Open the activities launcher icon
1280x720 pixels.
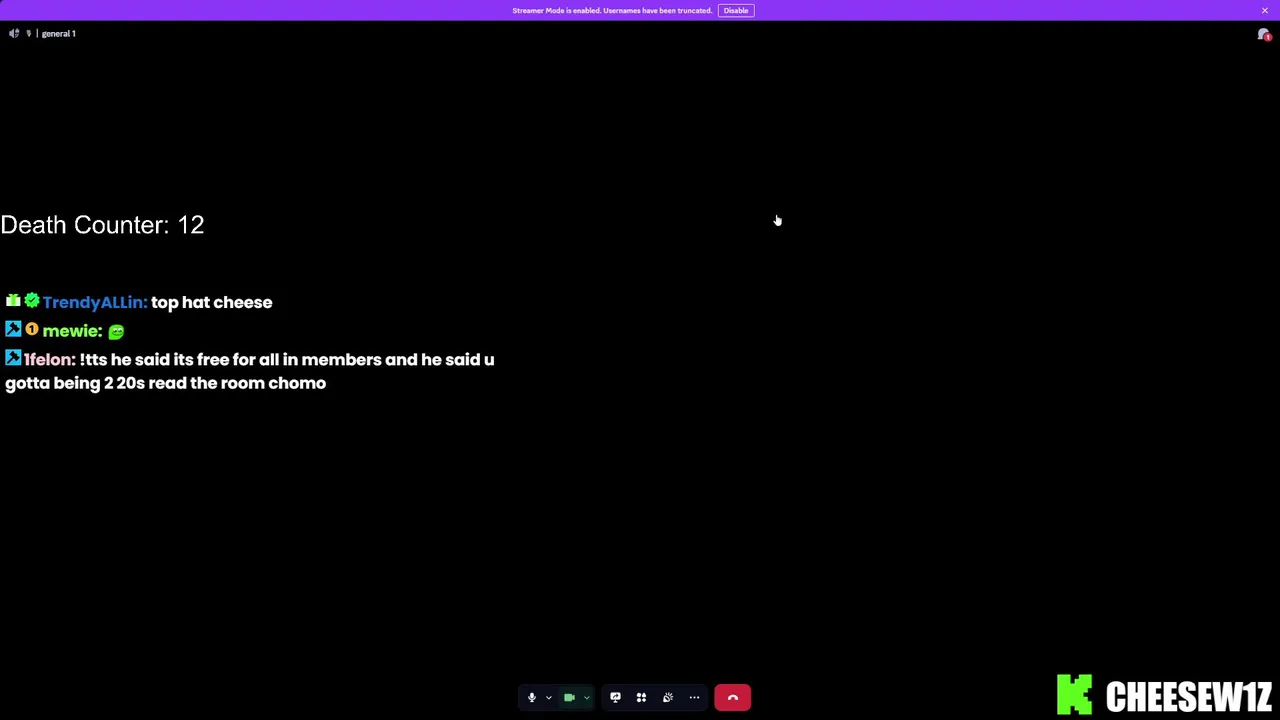tap(641, 698)
